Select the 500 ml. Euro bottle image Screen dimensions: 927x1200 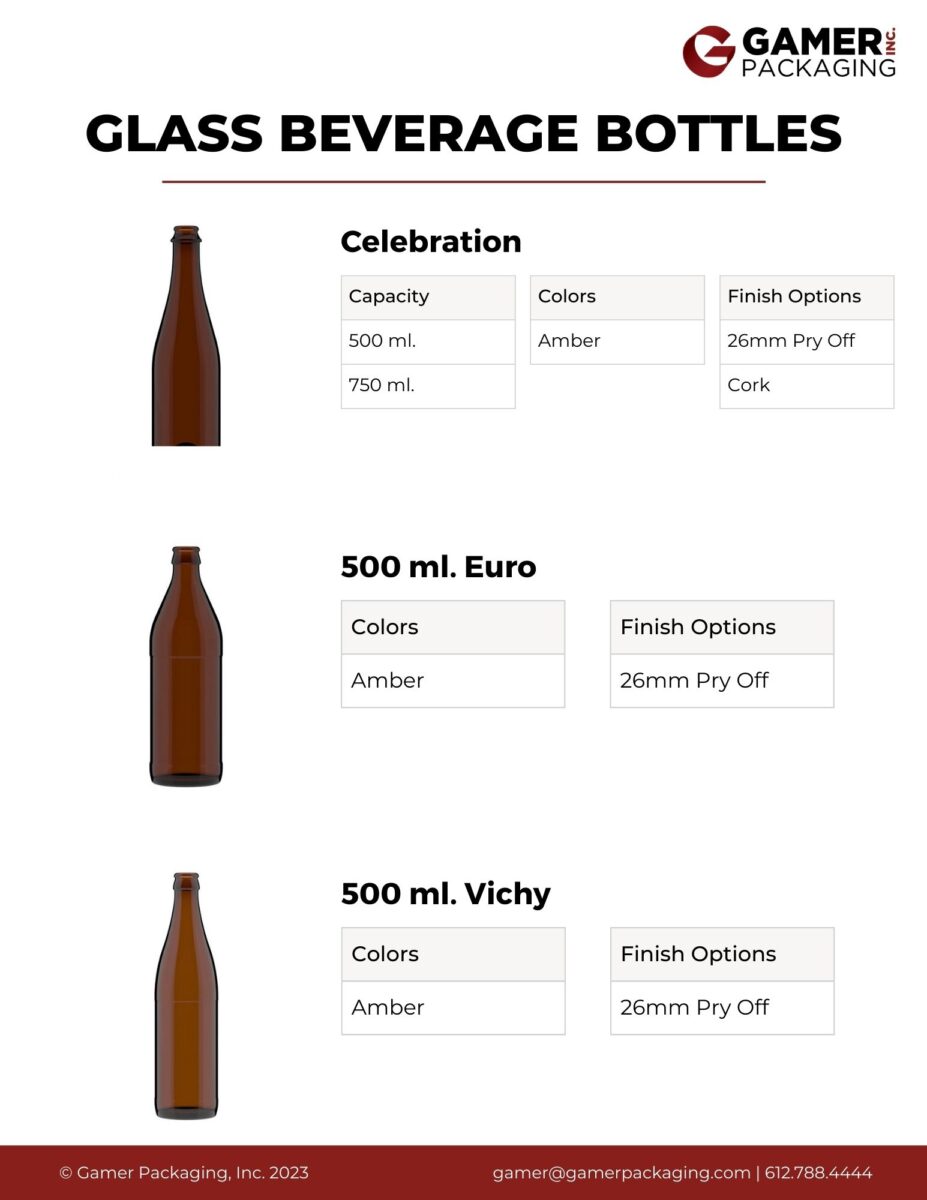186,666
